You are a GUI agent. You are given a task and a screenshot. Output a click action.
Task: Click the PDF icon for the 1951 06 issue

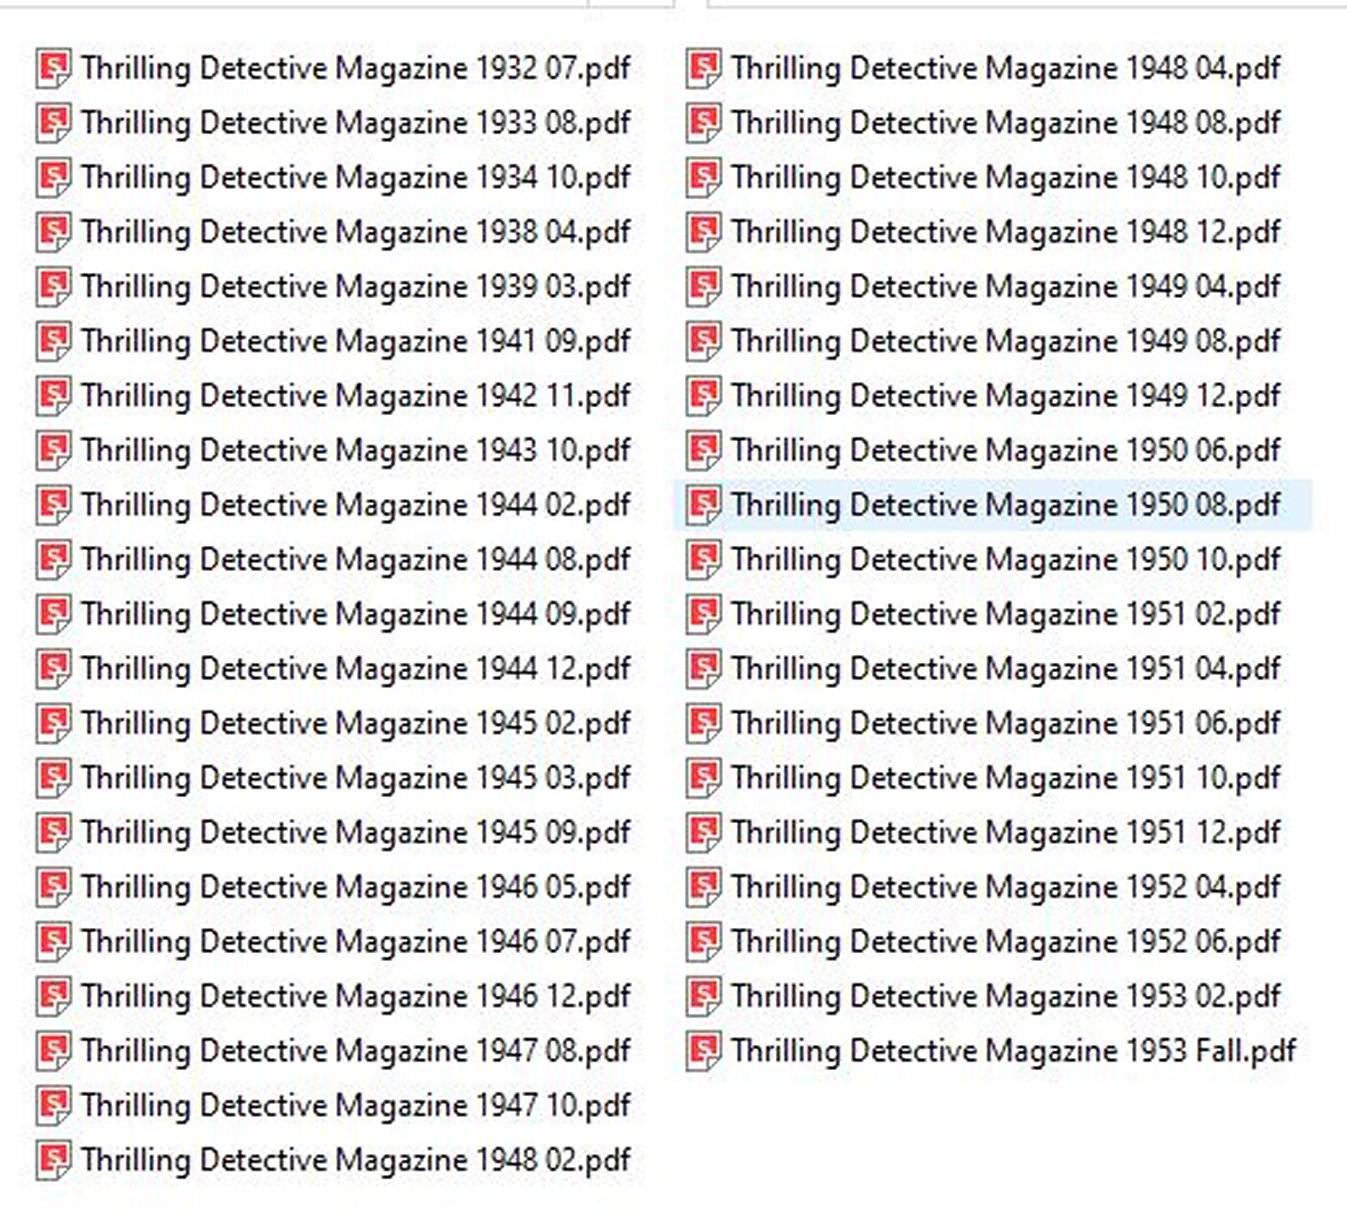coord(703,724)
